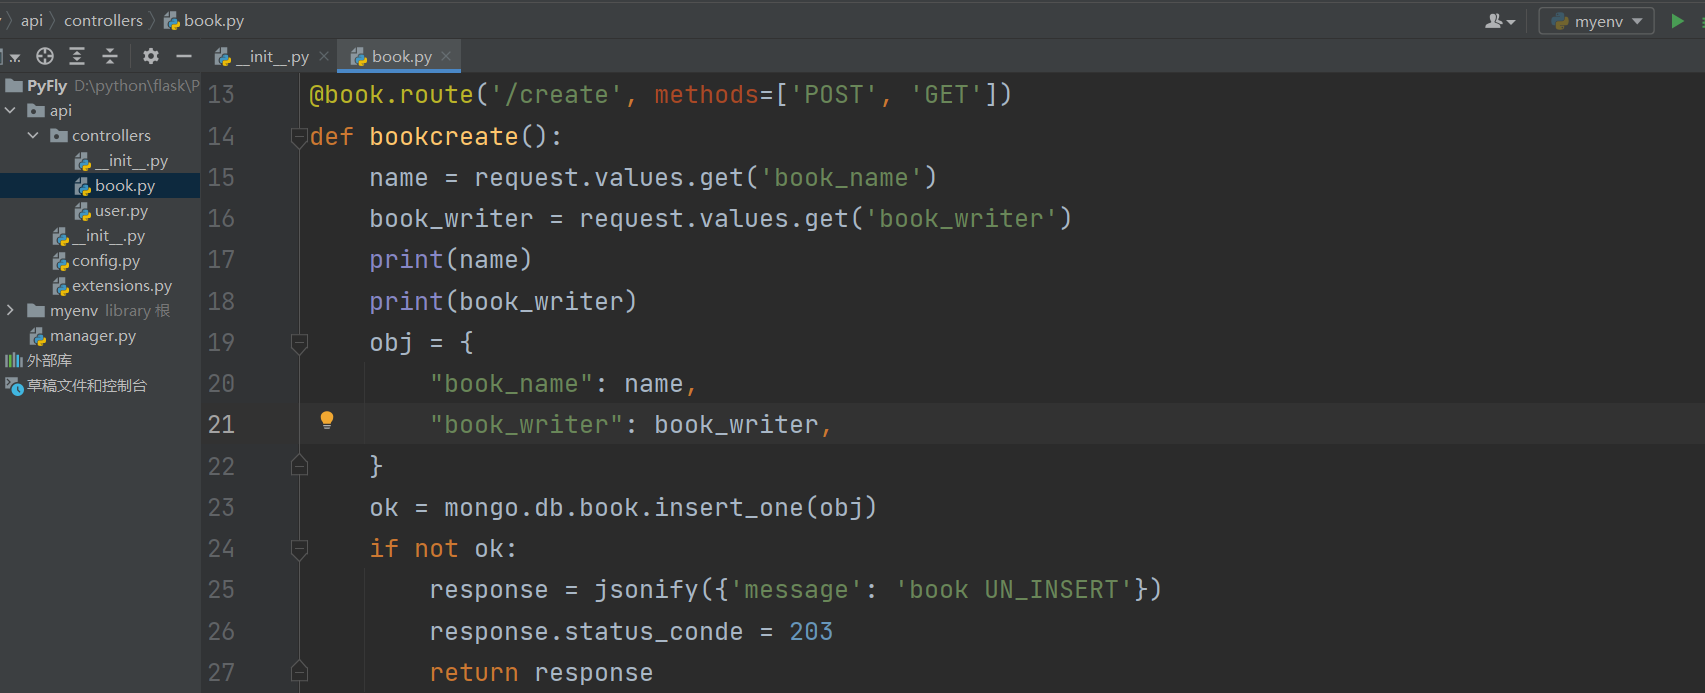This screenshot has height=693, width=1705.
Task: Open the myenv run configuration dropdown
Action: pyautogui.click(x=1596, y=21)
